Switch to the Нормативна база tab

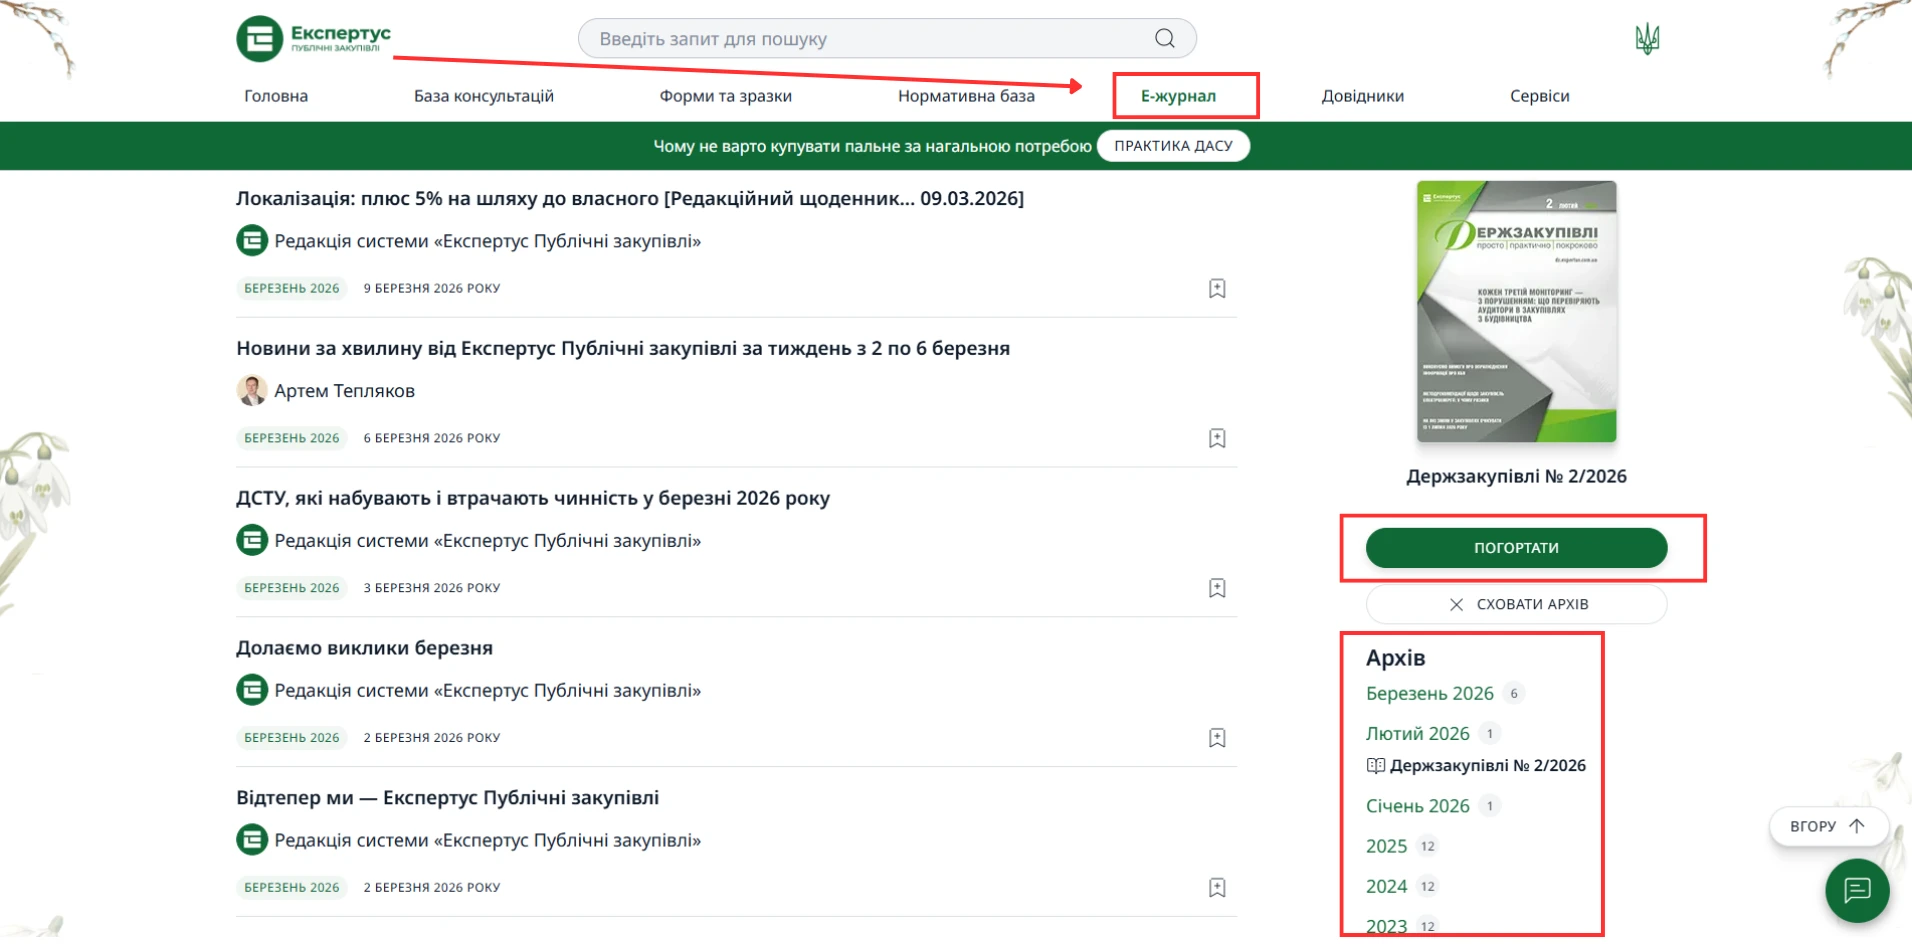(966, 96)
